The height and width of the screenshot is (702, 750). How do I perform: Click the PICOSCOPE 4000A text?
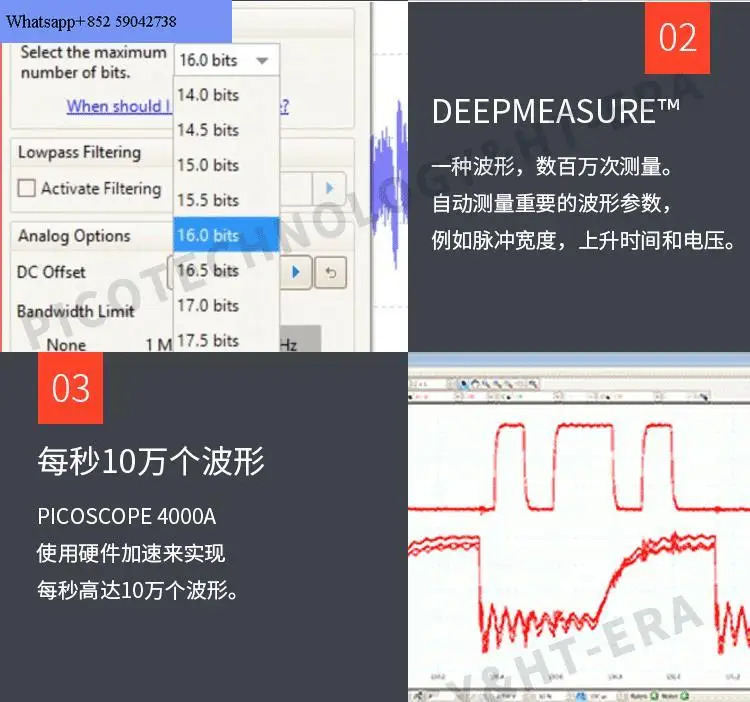(x=127, y=516)
